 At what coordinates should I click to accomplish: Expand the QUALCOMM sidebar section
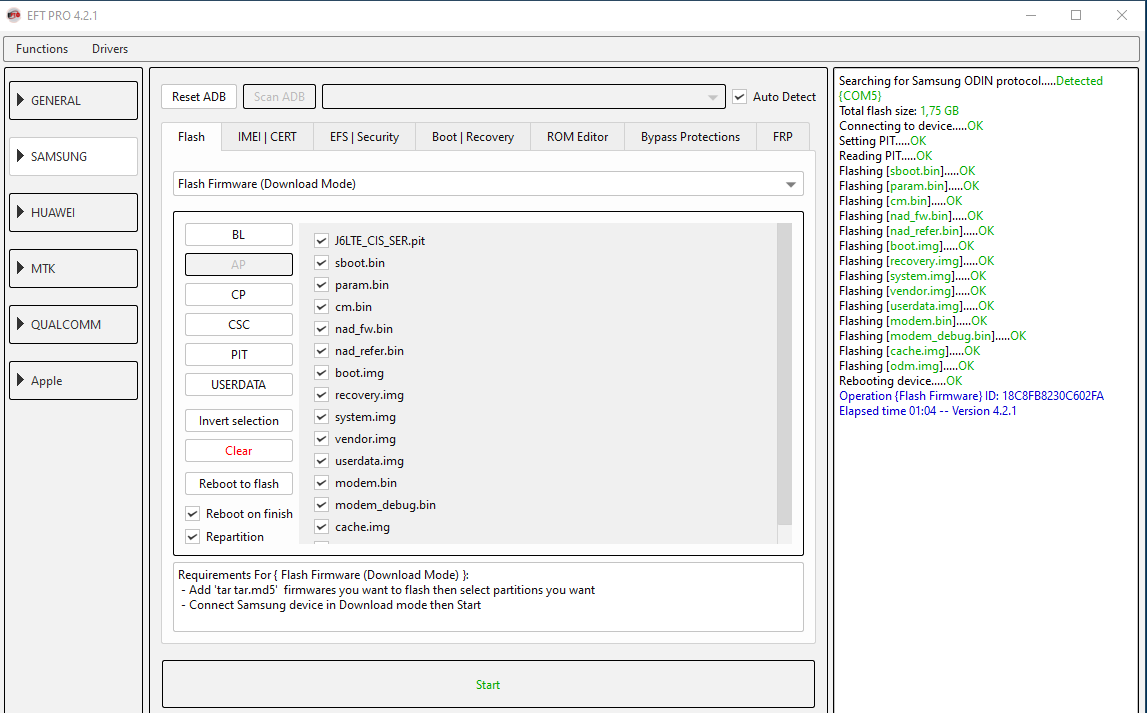point(73,325)
